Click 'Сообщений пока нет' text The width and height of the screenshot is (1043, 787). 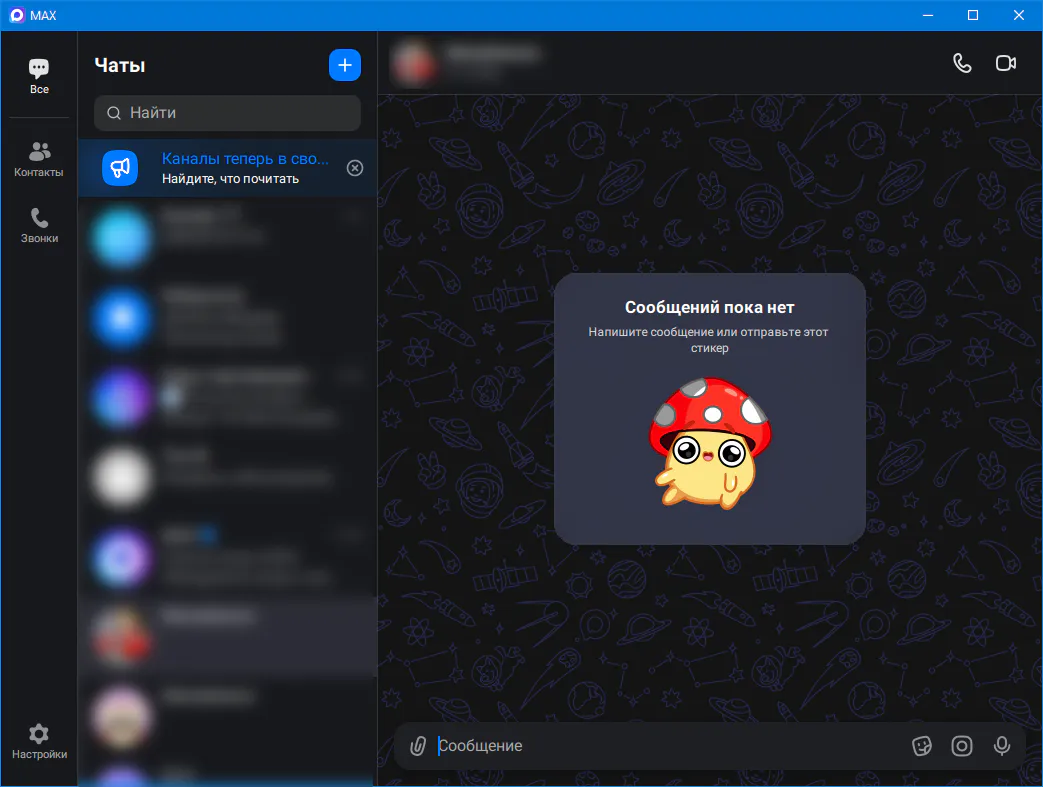click(709, 307)
